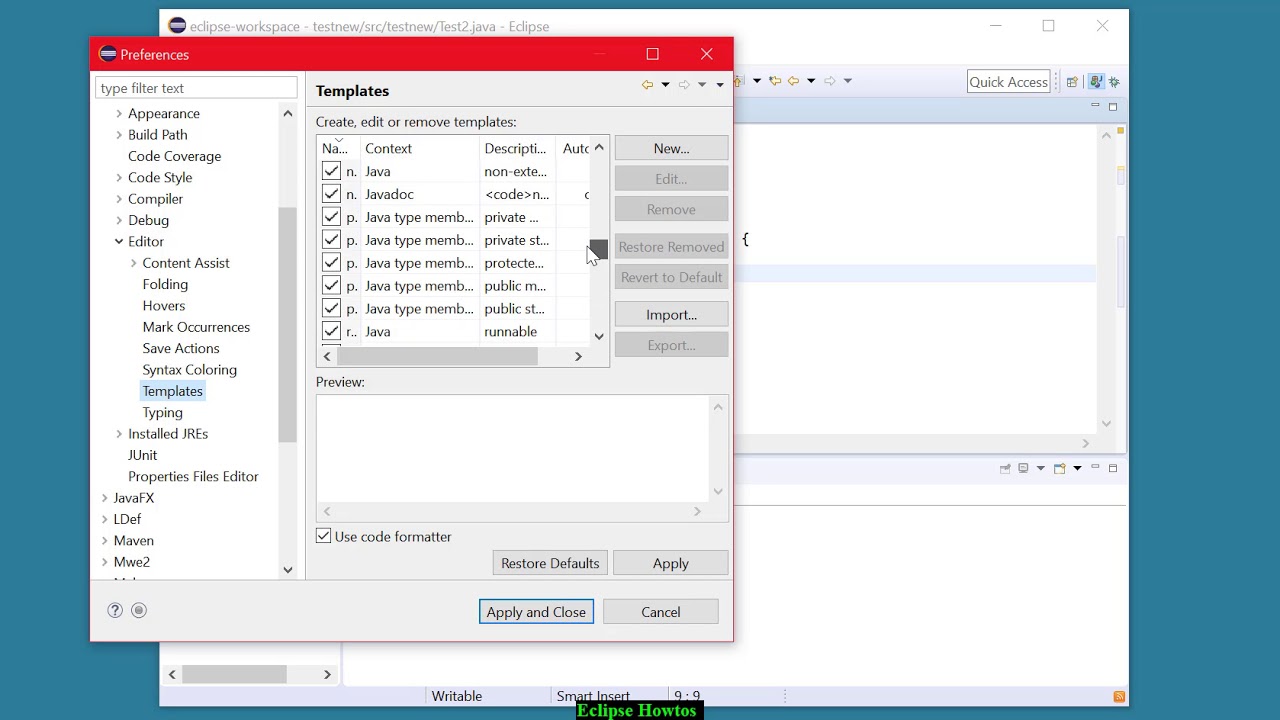The height and width of the screenshot is (720, 1280).
Task: Click the RSS feed icon in Eclipse status bar
Action: click(x=1119, y=696)
